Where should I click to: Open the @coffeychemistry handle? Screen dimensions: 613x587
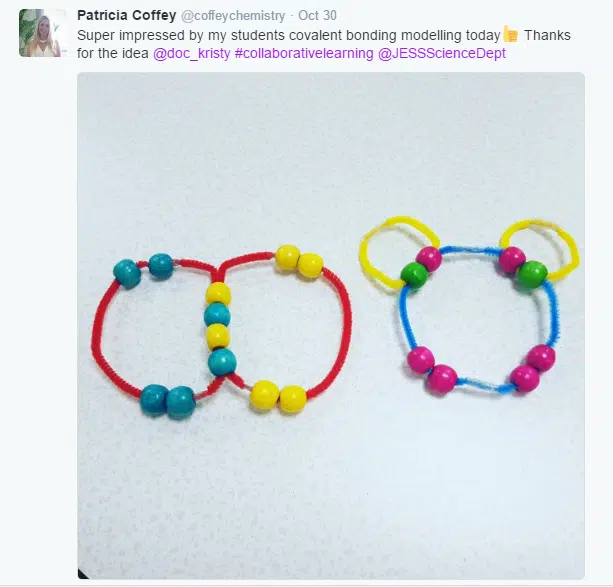(233, 16)
